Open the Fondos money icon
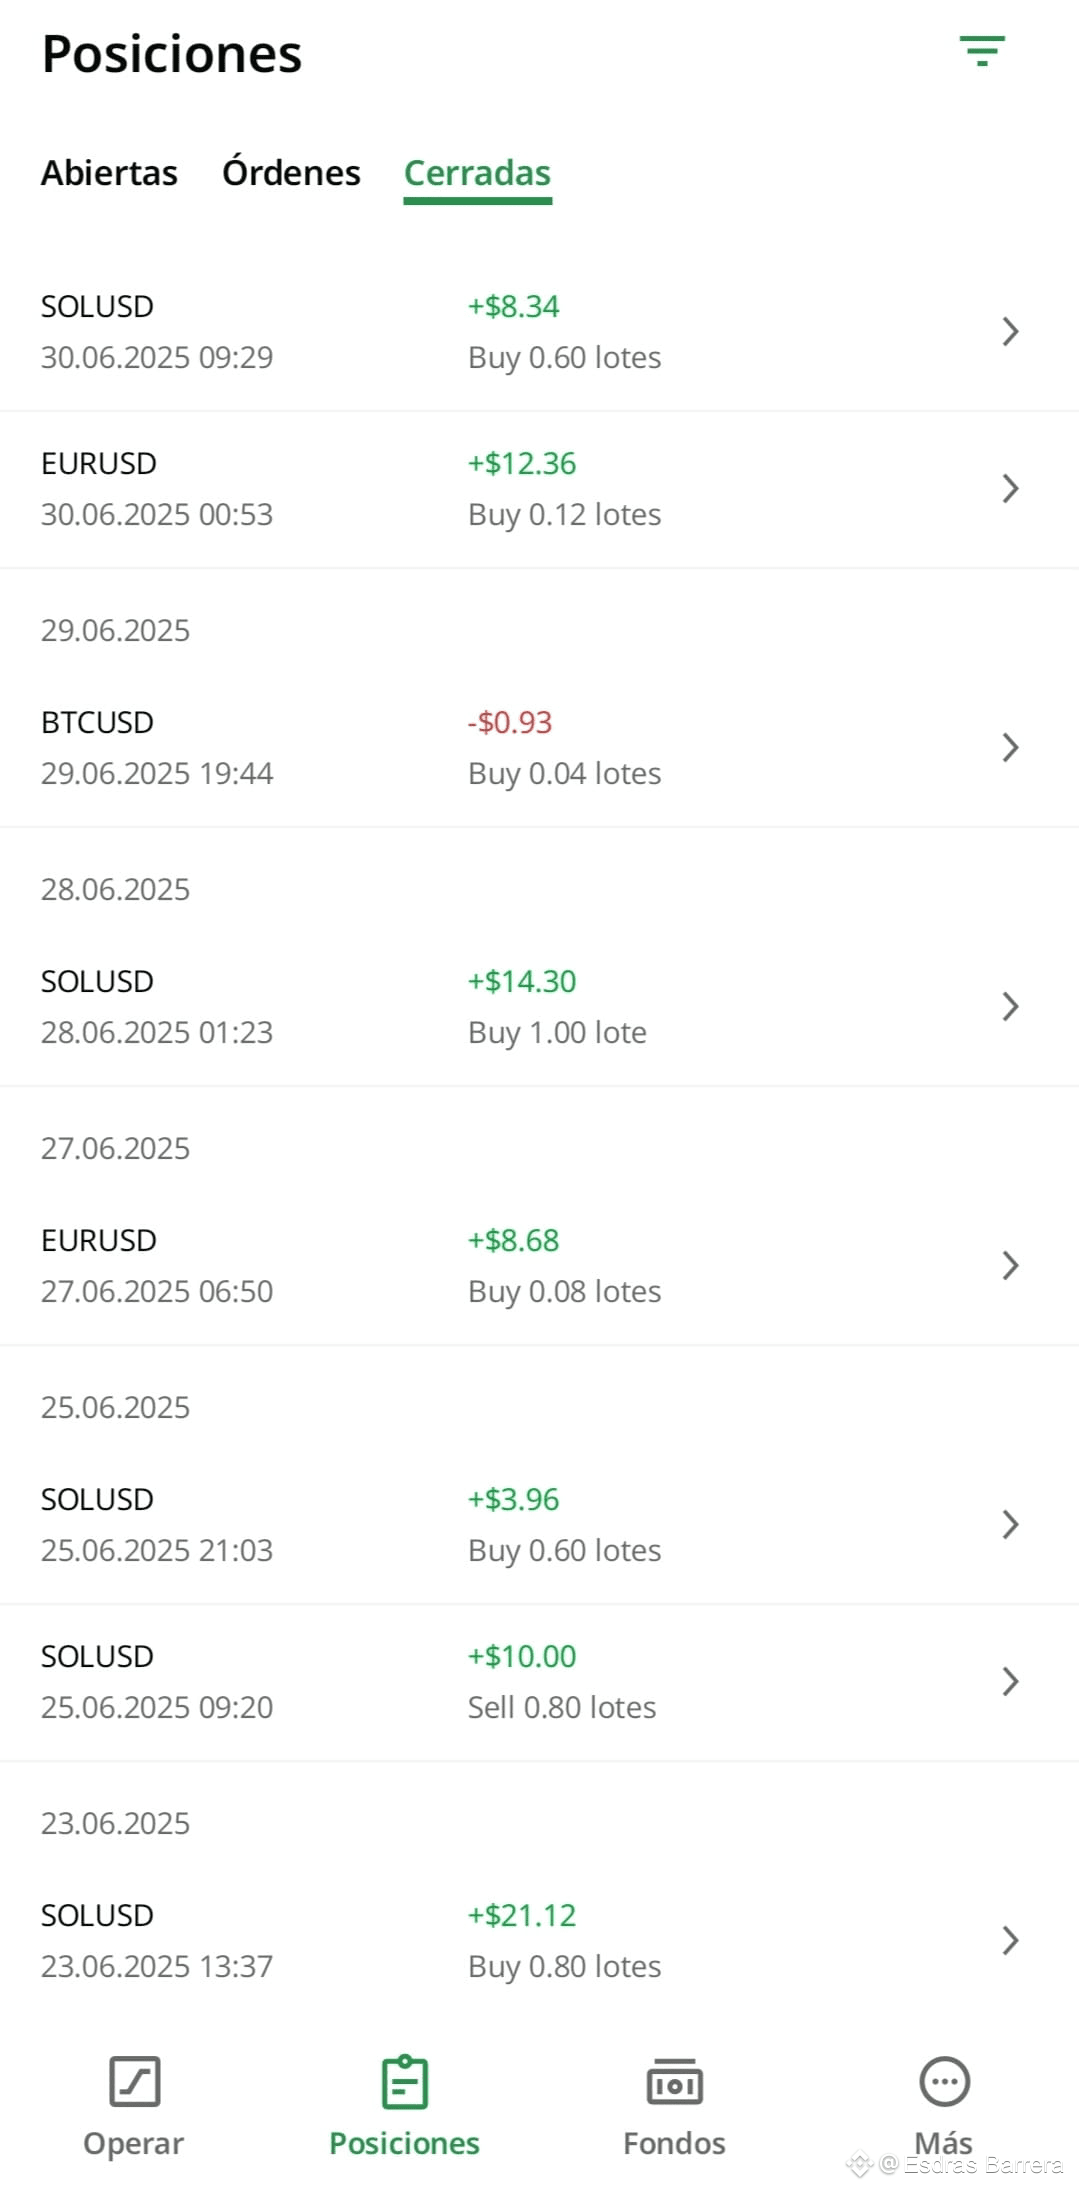The image size is (1079, 2189). pos(674,2082)
